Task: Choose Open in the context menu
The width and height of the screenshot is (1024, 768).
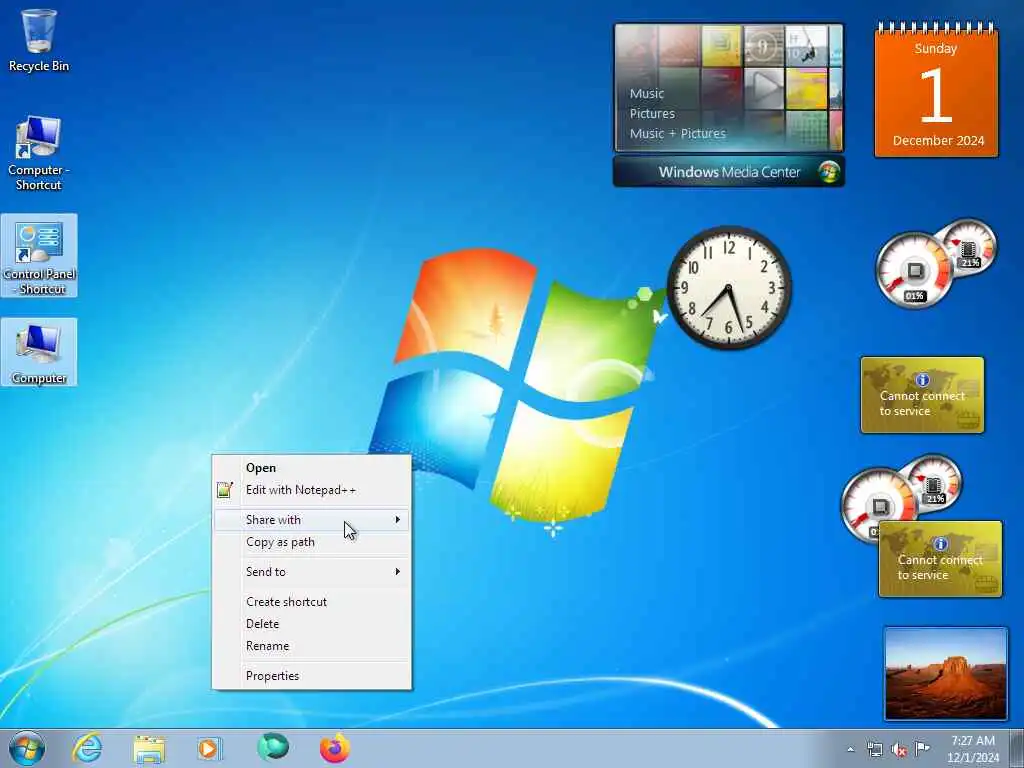Action: pos(312,468)
